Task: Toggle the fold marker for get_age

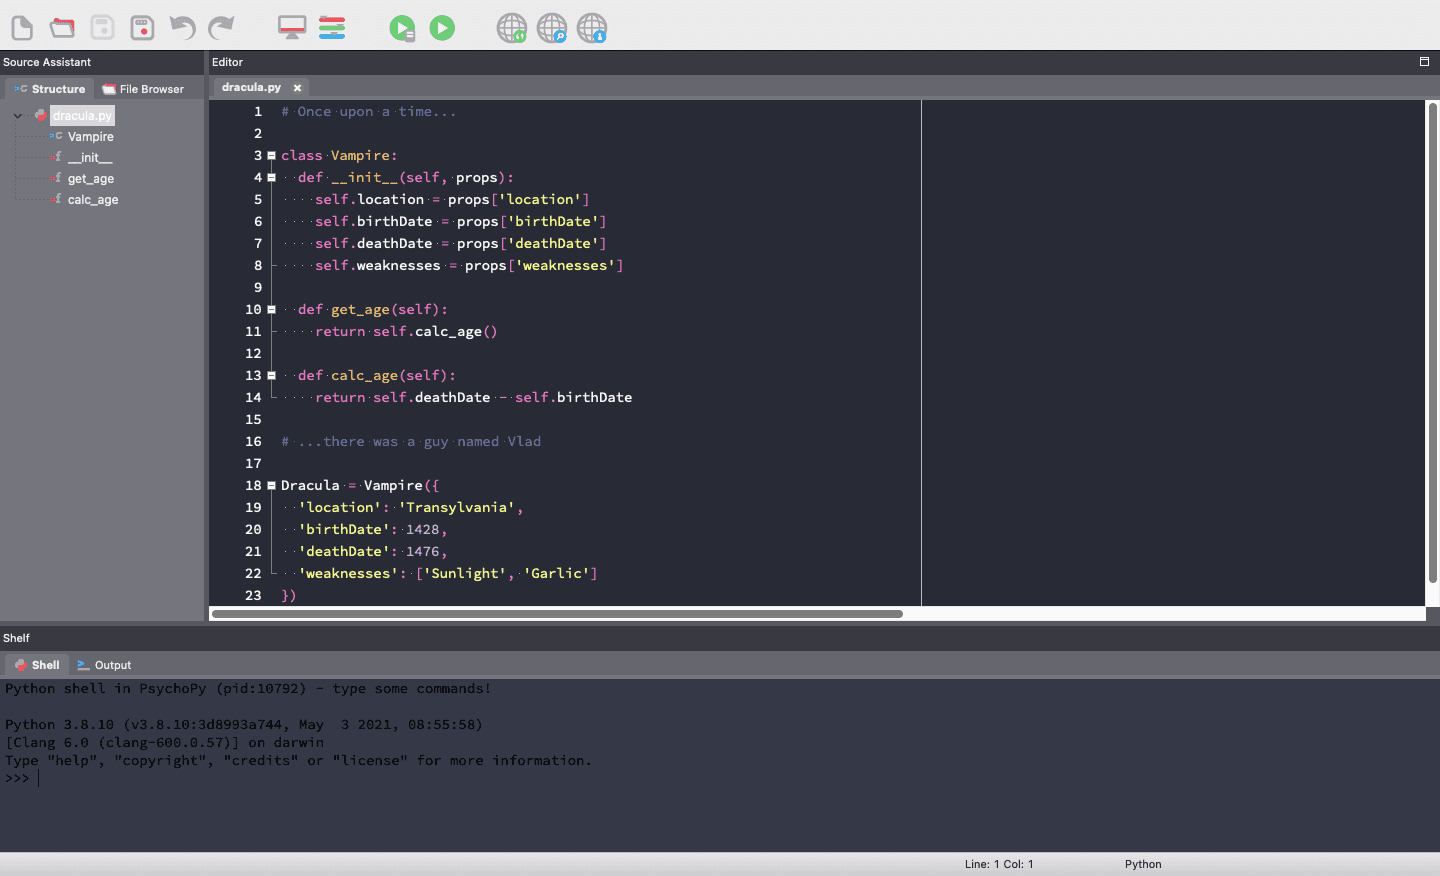Action: tap(271, 310)
